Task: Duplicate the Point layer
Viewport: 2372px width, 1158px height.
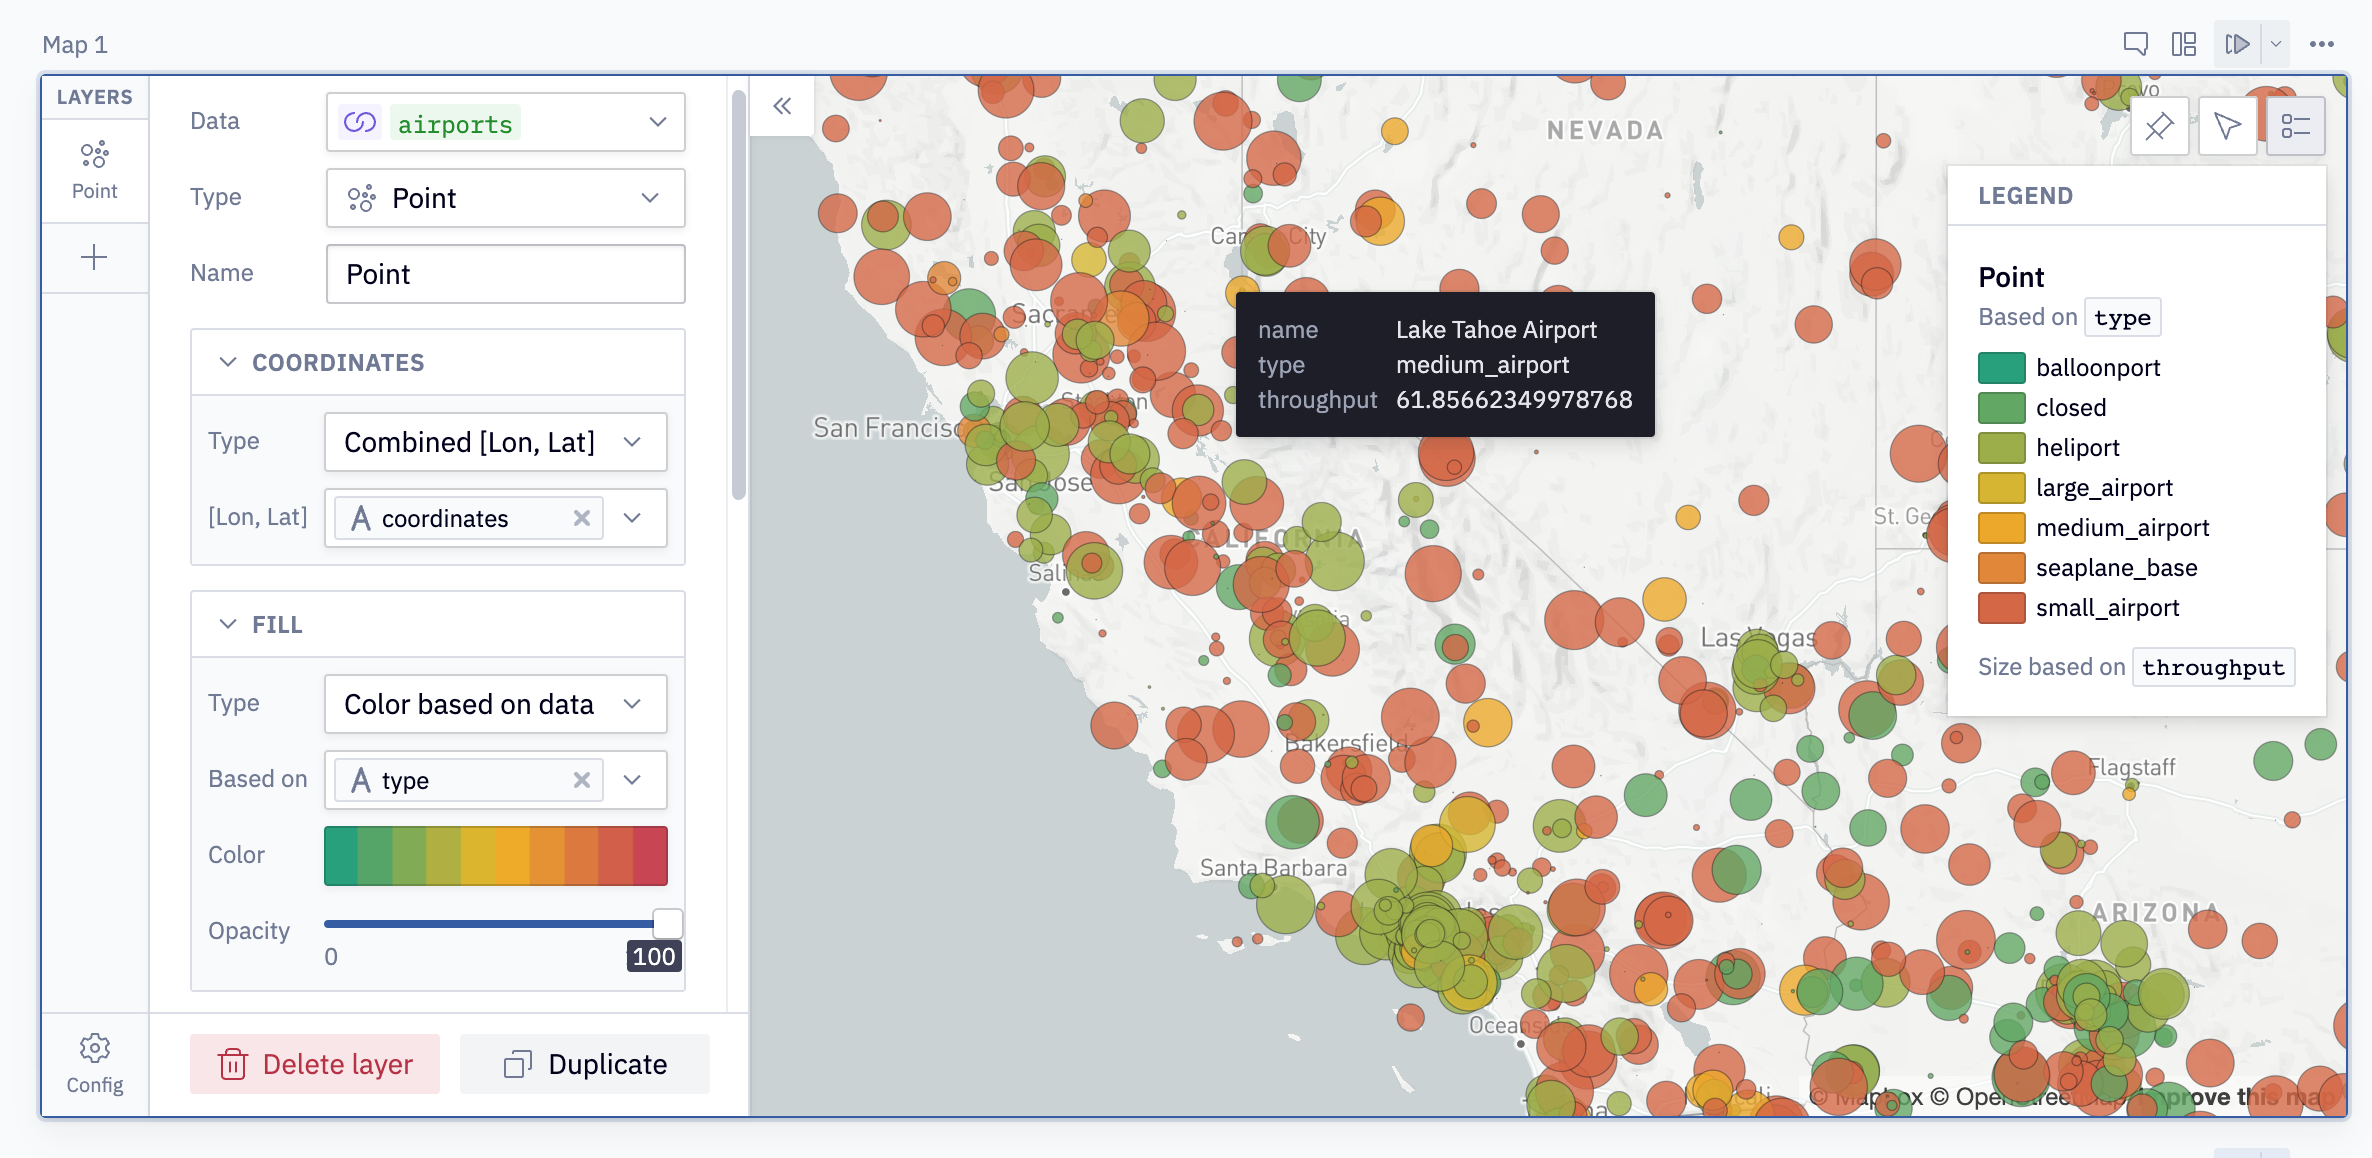Action: click(585, 1063)
